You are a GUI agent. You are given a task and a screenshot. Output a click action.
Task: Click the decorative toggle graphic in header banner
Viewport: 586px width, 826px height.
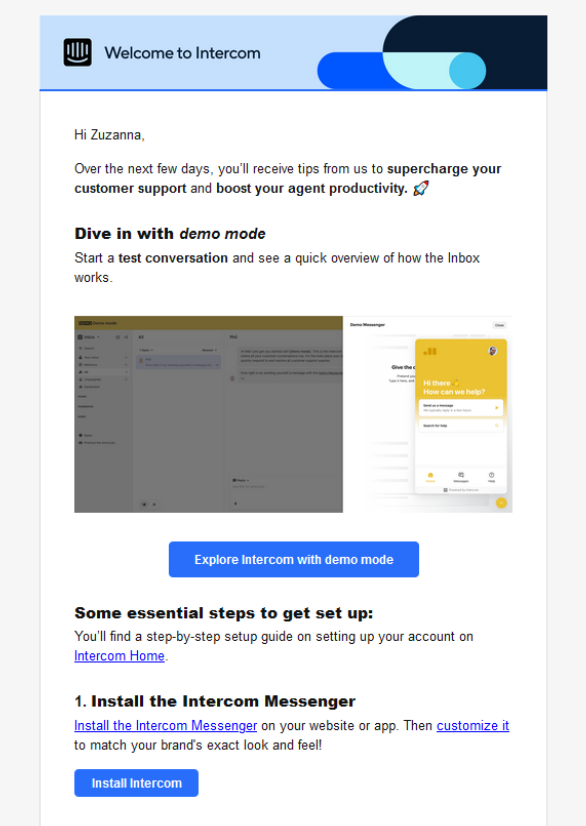(402, 70)
